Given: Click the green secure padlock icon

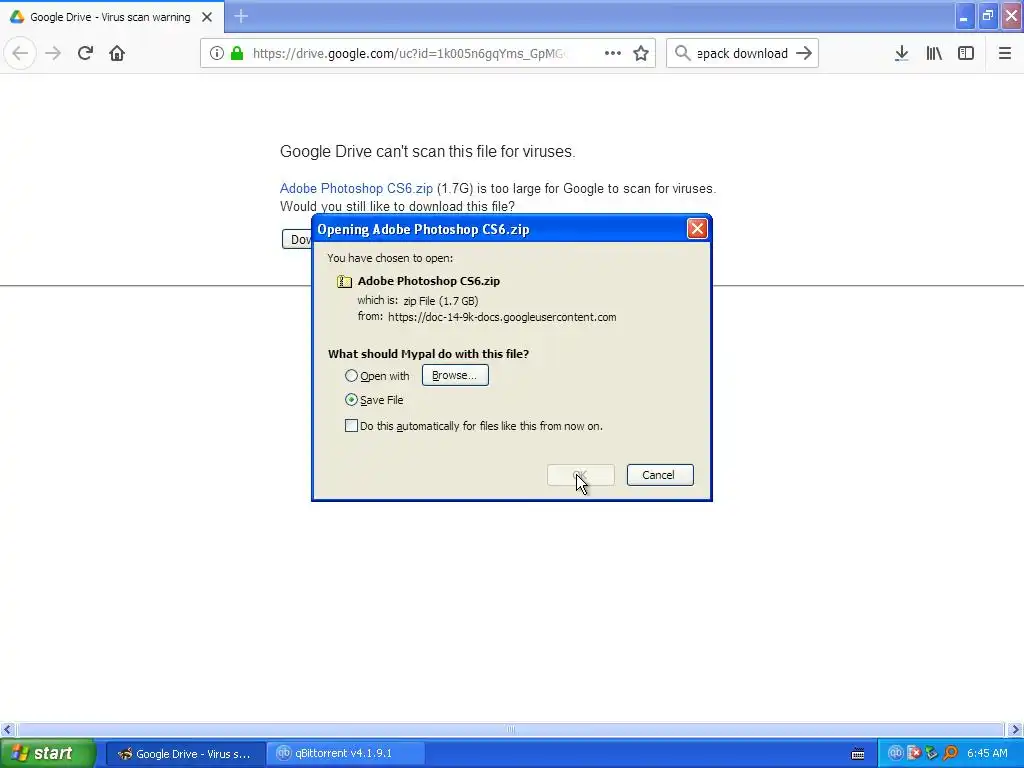Looking at the screenshot, I should tap(238, 54).
